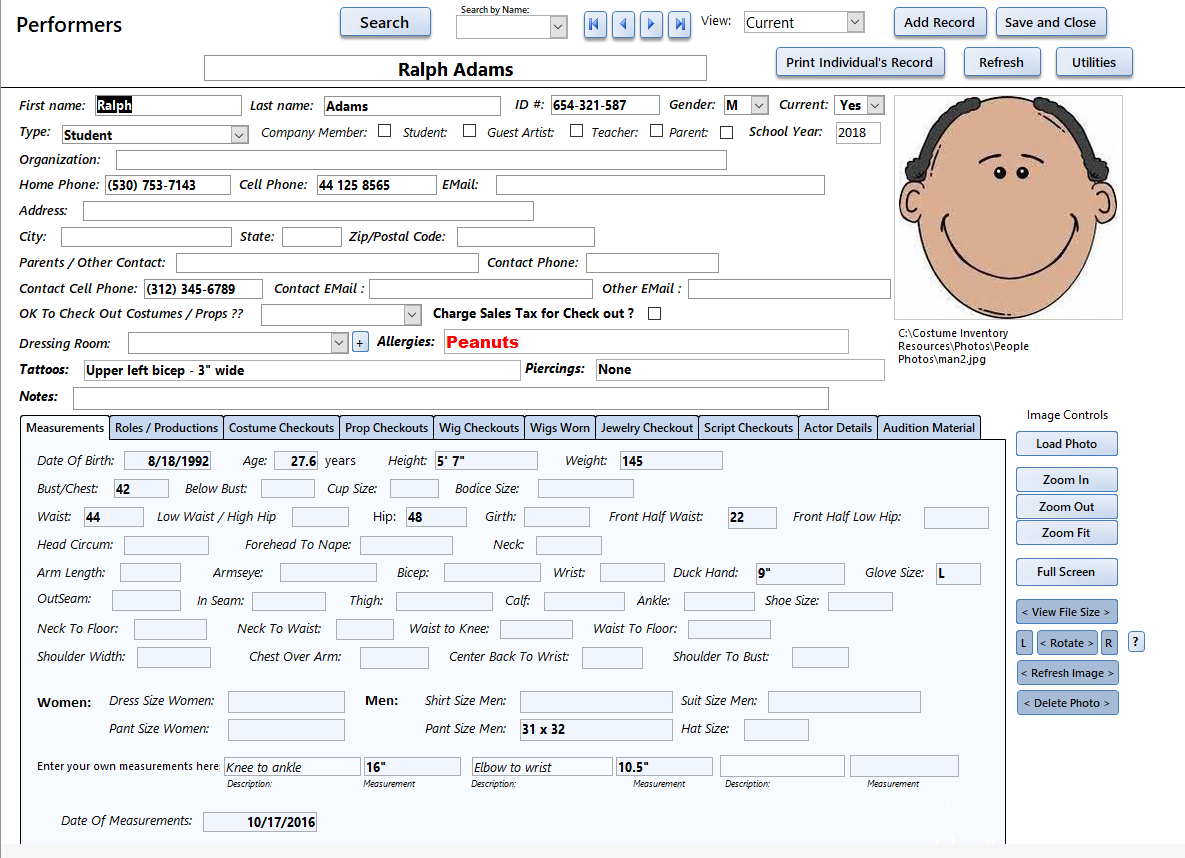The height and width of the screenshot is (858, 1185).
Task: Click into the EMail input field
Action: [660, 185]
